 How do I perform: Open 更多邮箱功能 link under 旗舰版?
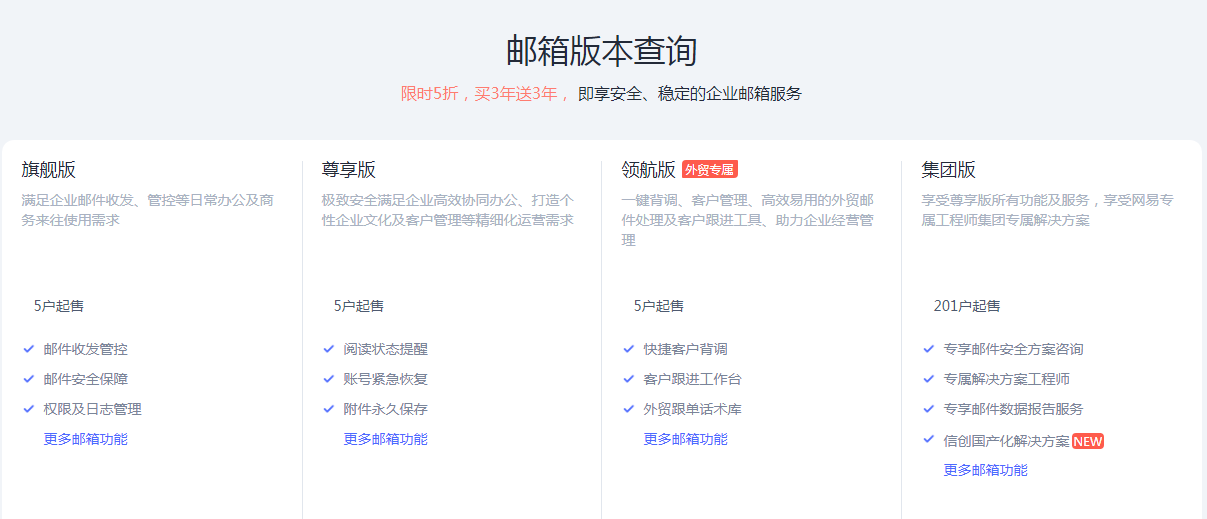pos(85,439)
